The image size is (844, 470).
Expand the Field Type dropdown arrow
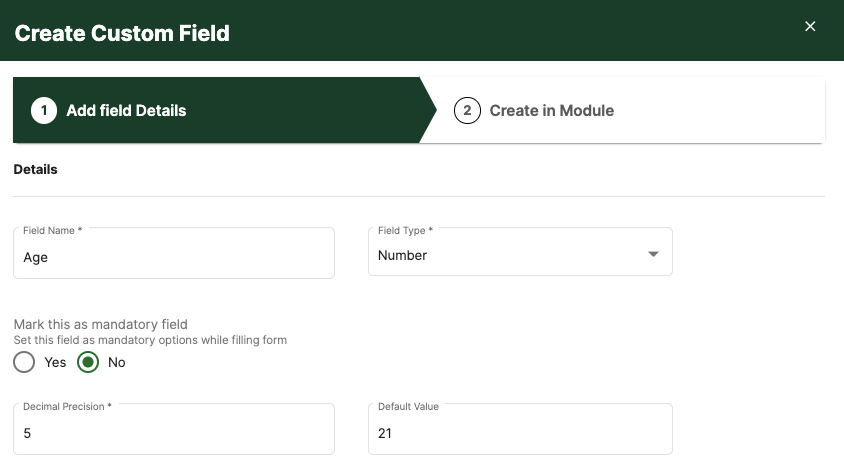(653, 254)
